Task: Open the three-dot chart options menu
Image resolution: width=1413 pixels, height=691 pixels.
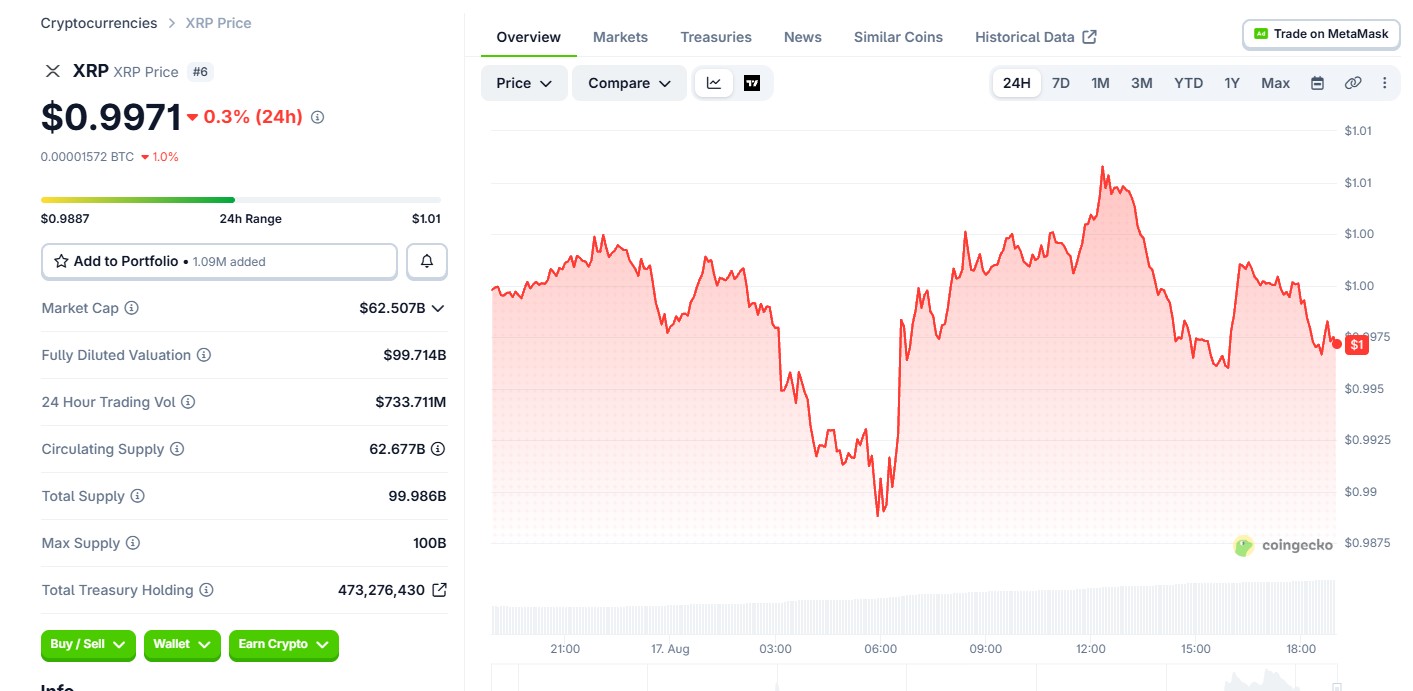Action: pyautogui.click(x=1385, y=83)
